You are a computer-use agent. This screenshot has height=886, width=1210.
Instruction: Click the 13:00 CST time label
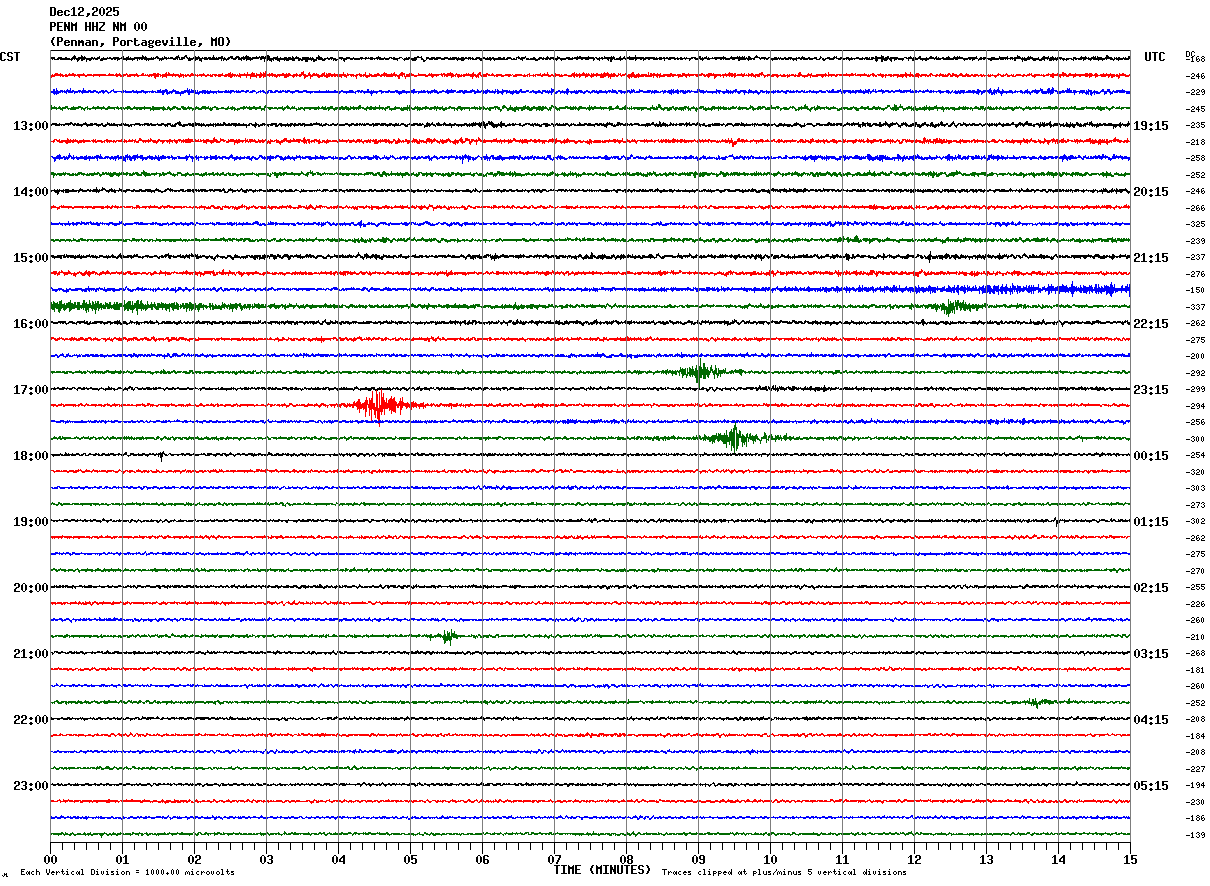[x=30, y=126]
